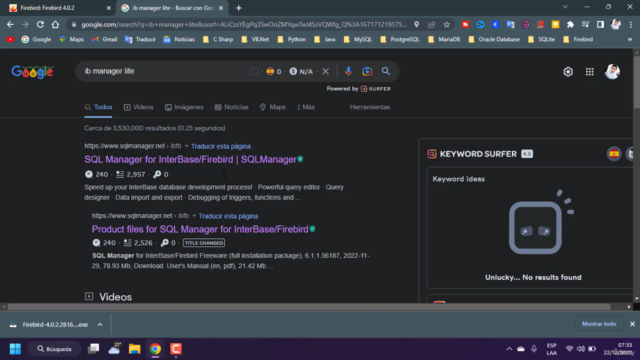Click the ib manager lite search field
The width and height of the screenshot is (640, 360).
pos(163,71)
